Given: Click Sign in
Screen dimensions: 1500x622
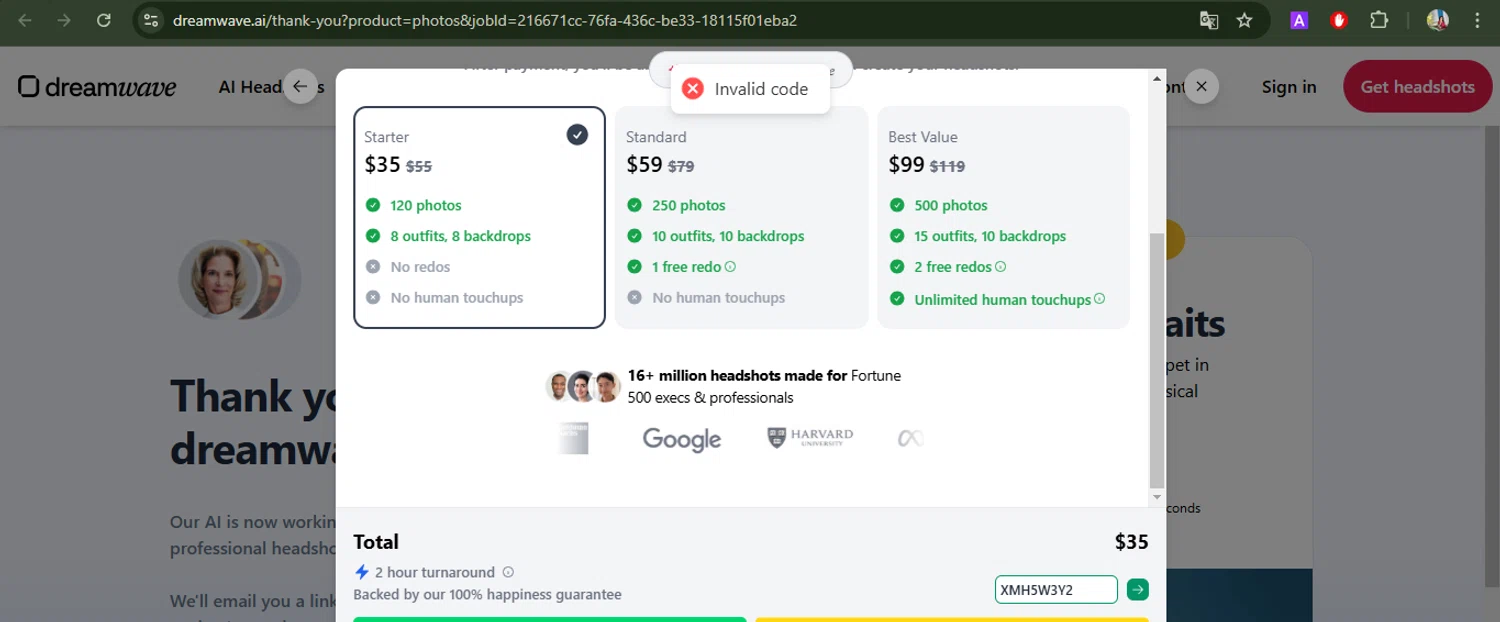Looking at the screenshot, I should pos(1289,87).
